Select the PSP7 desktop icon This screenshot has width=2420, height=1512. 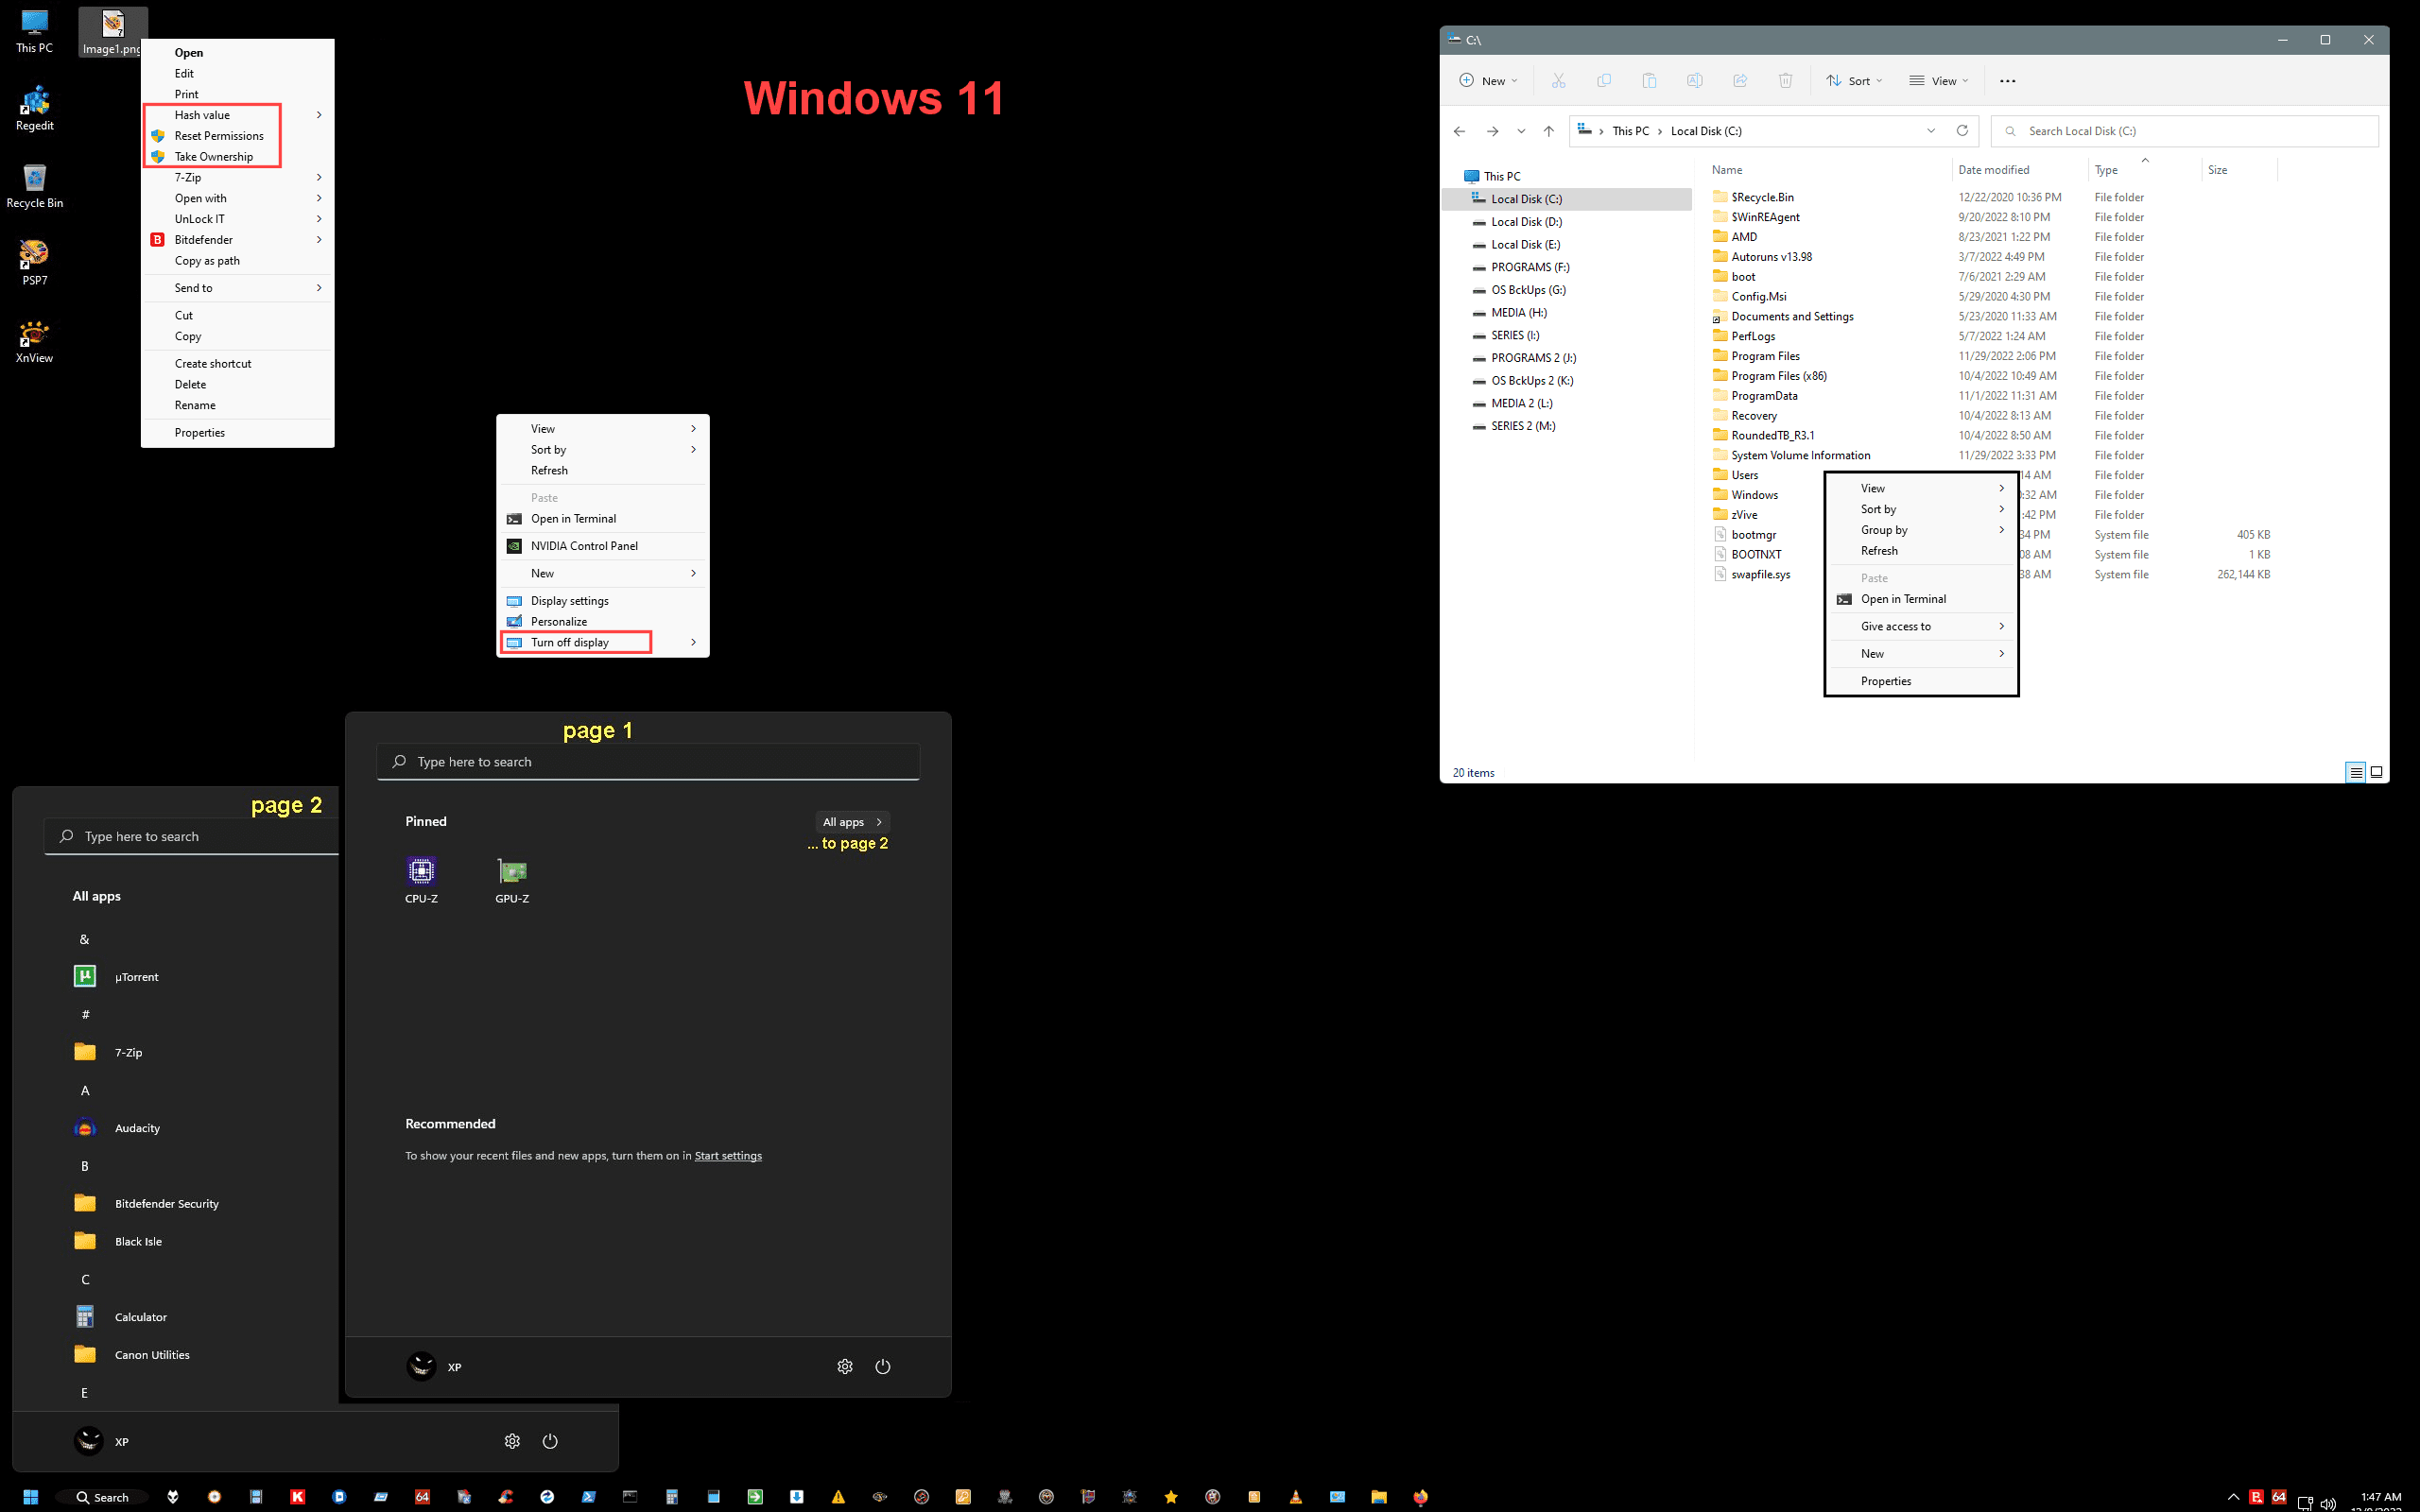[34, 264]
